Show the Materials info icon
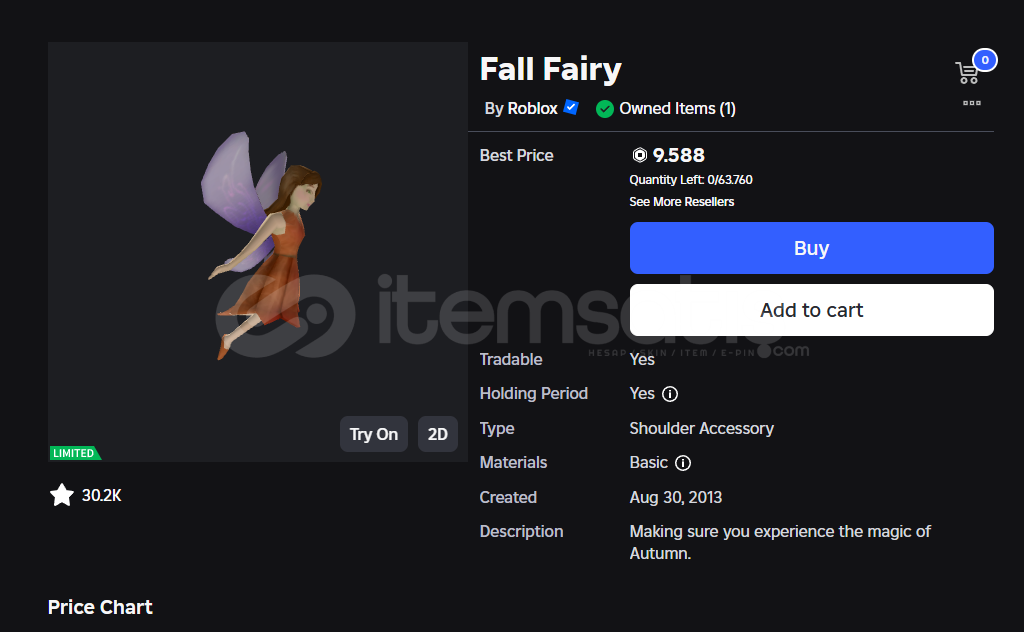 [x=683, y=463]
